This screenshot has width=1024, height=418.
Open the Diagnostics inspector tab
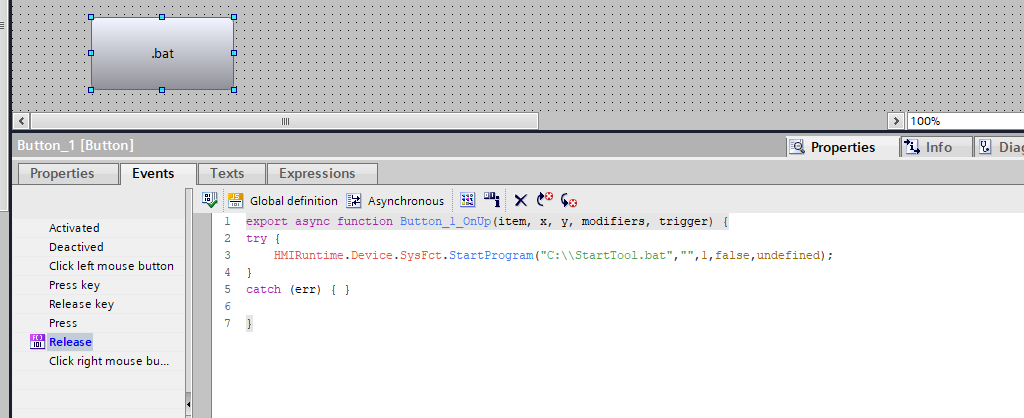(x=999, y=147)
